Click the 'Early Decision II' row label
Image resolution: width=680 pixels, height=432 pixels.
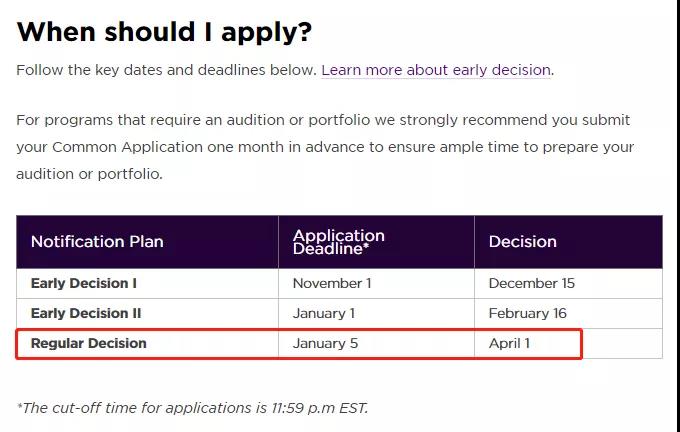click(x=86, y=313)
